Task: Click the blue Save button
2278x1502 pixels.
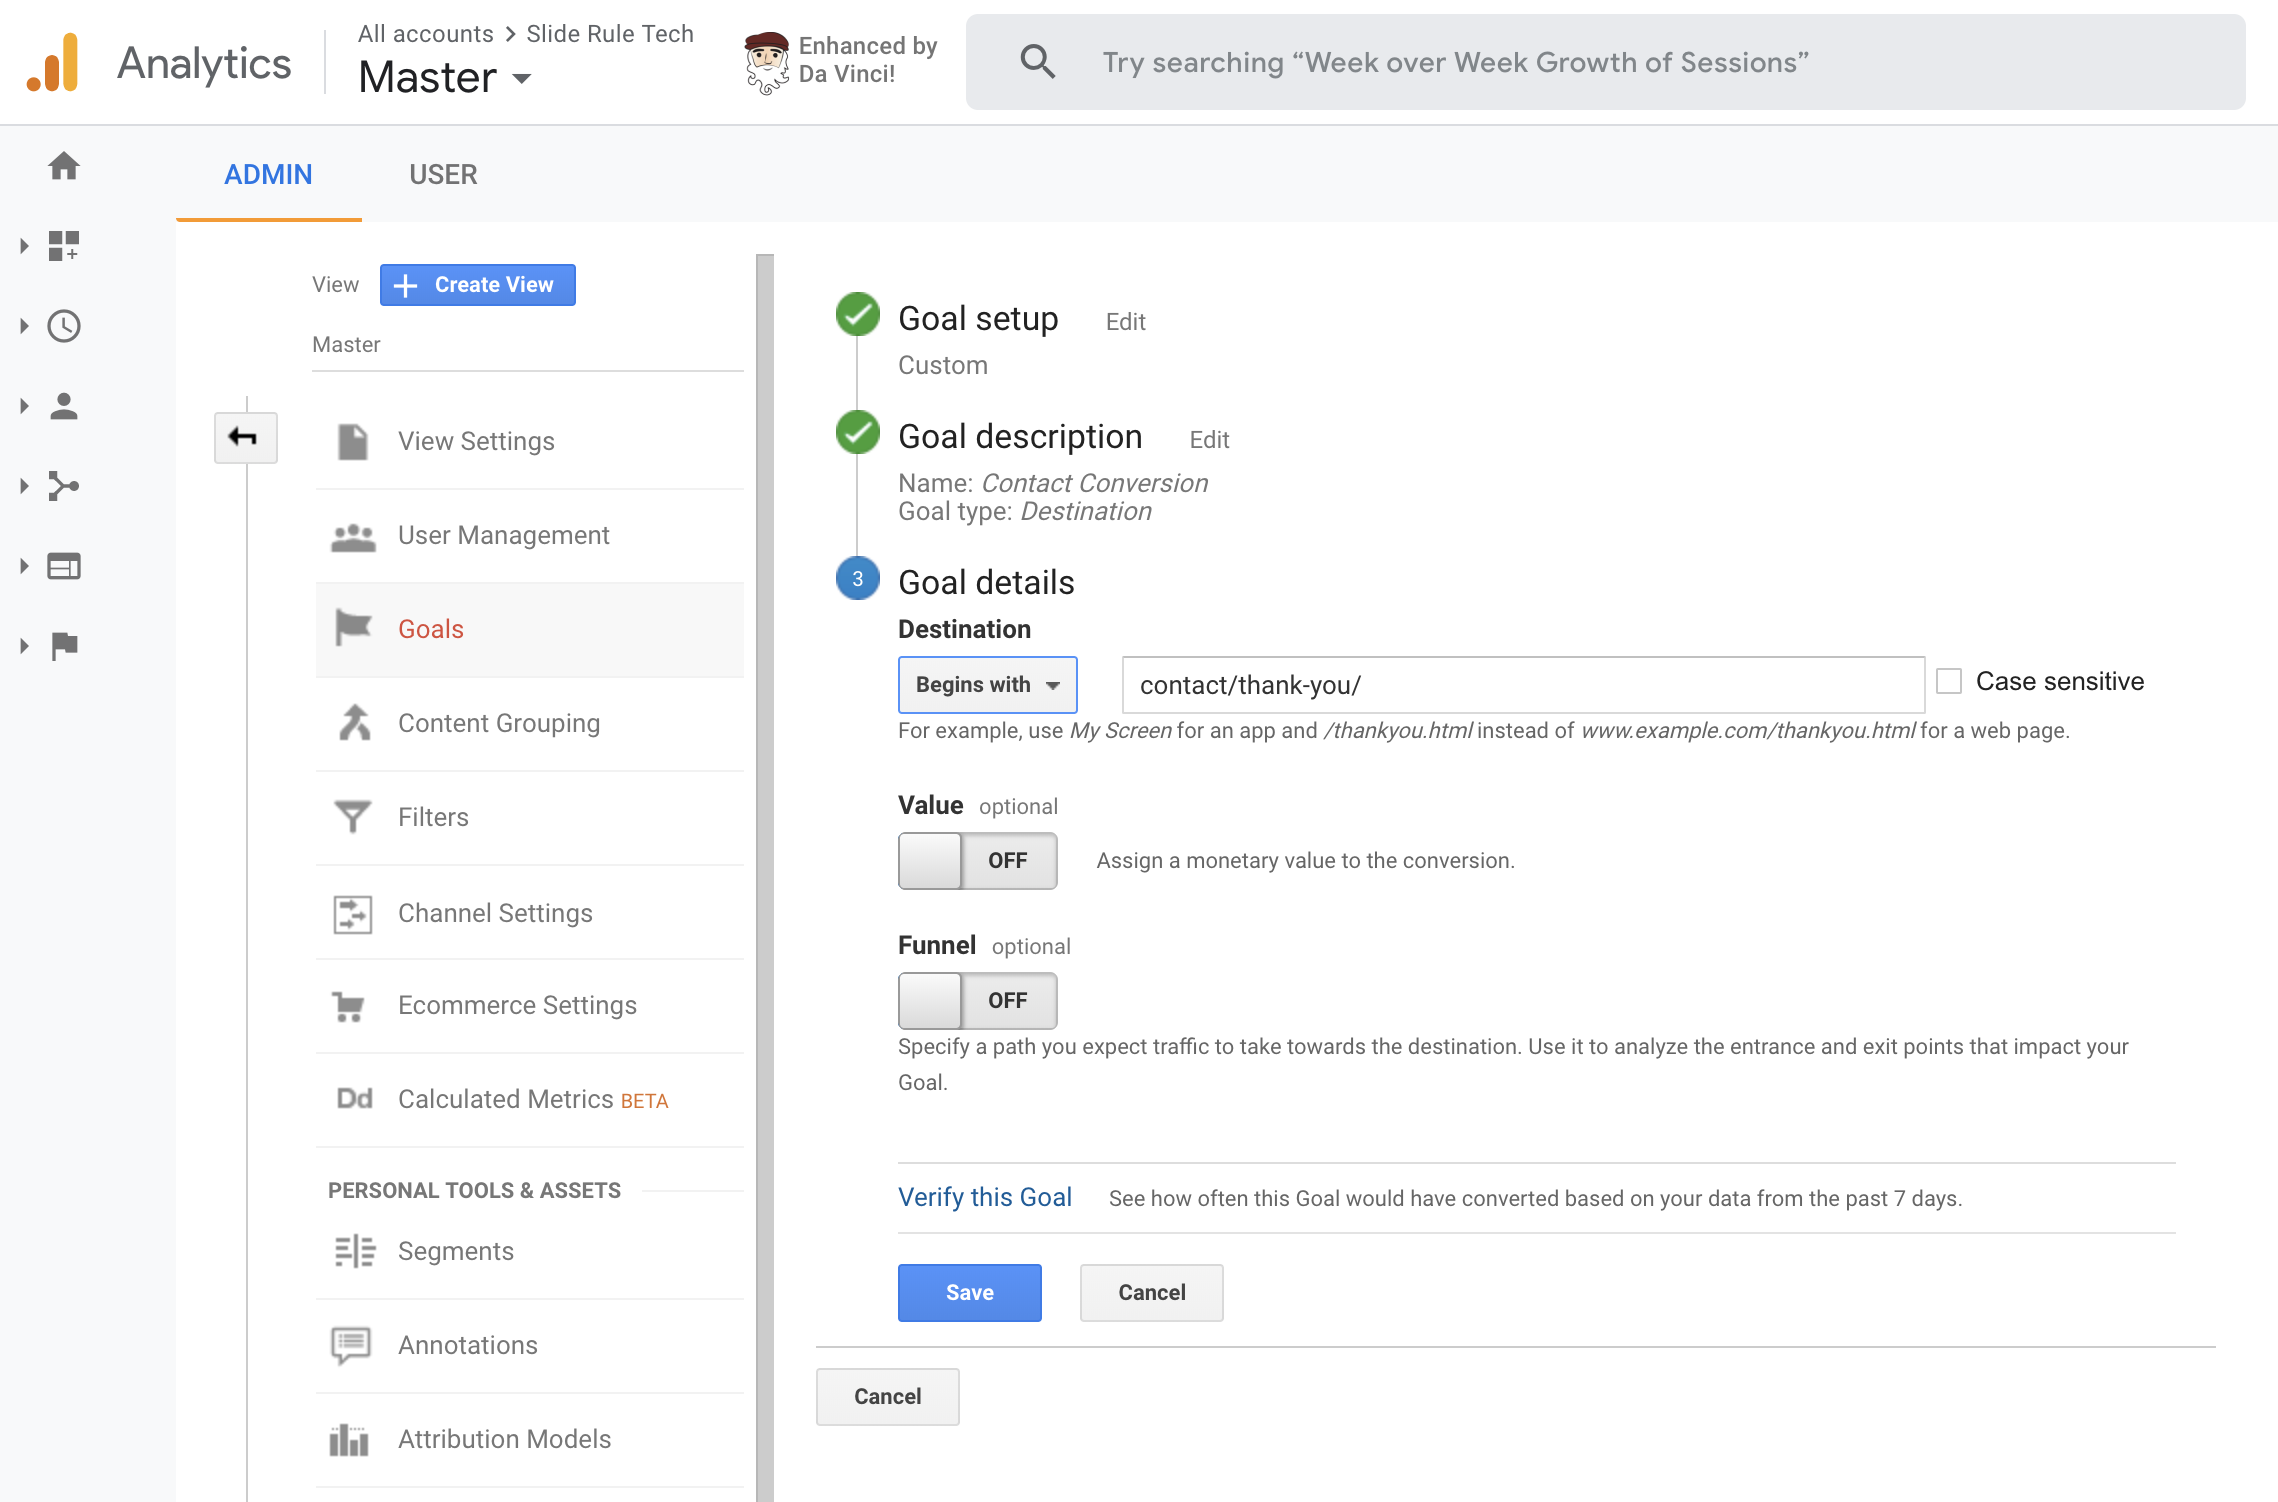Action: (x=968, y=1293)
